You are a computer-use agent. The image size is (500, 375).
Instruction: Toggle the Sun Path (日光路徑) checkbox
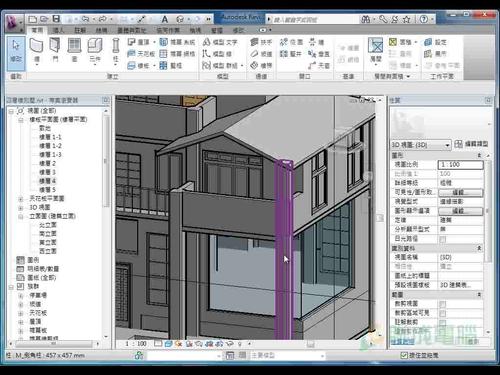(x=443, y=239)
